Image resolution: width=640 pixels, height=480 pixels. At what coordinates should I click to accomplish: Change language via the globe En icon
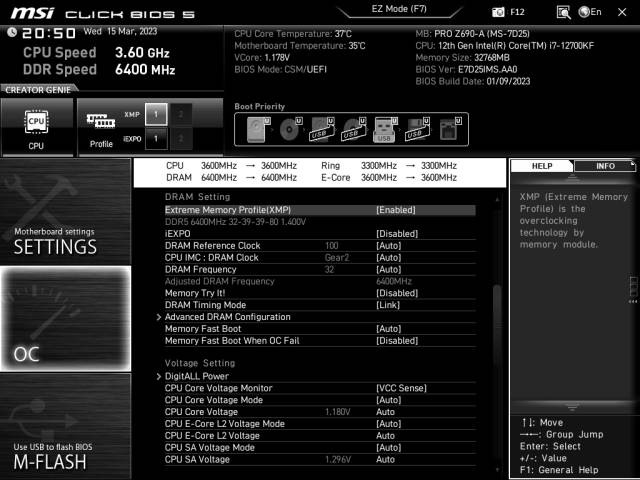[x=590, y=12]
